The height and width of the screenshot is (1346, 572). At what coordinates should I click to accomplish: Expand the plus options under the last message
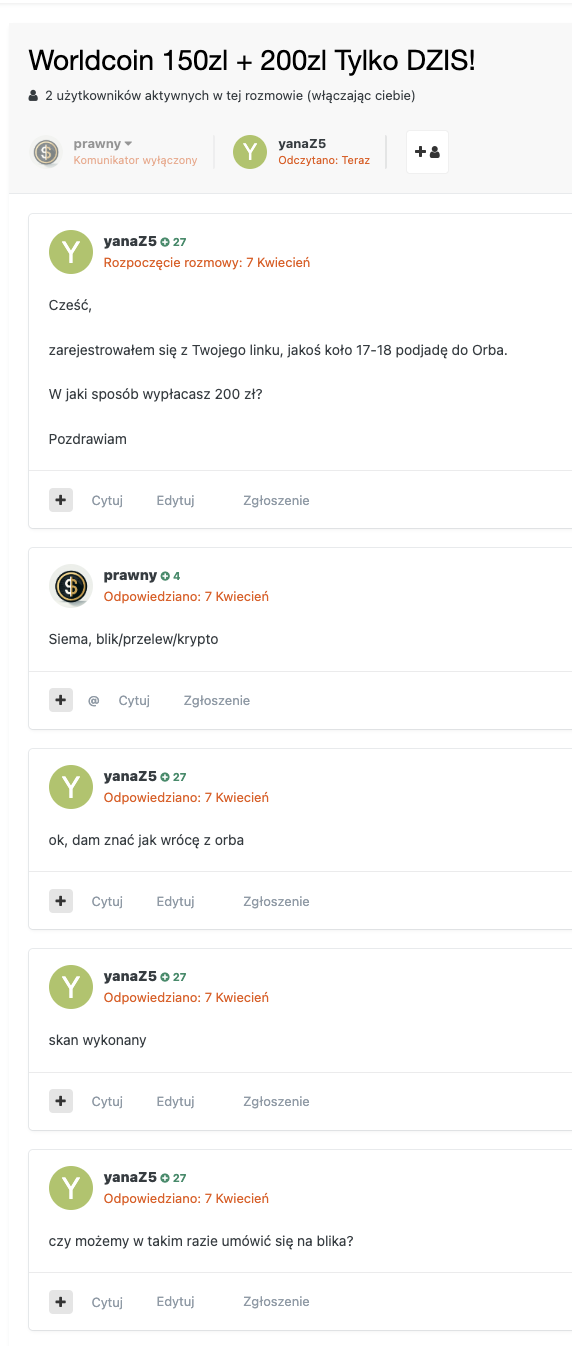[61, 1301]
